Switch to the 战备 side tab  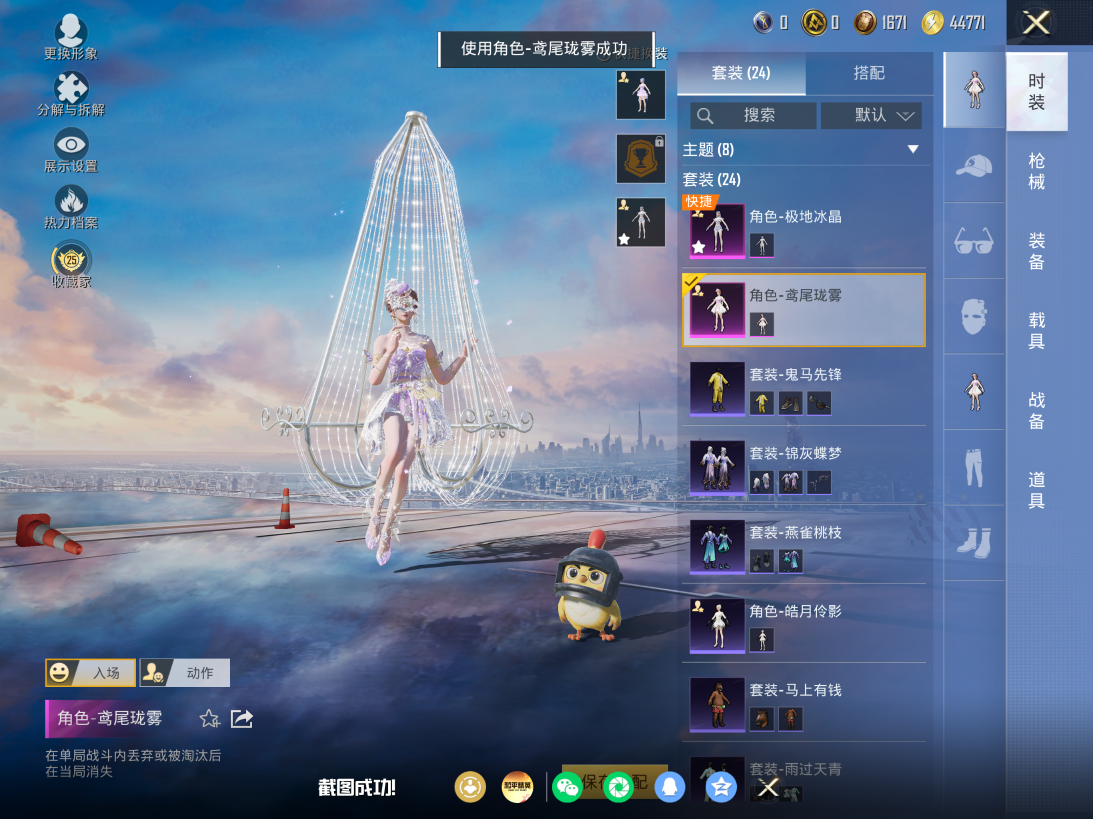click(x=1037, y=410)
